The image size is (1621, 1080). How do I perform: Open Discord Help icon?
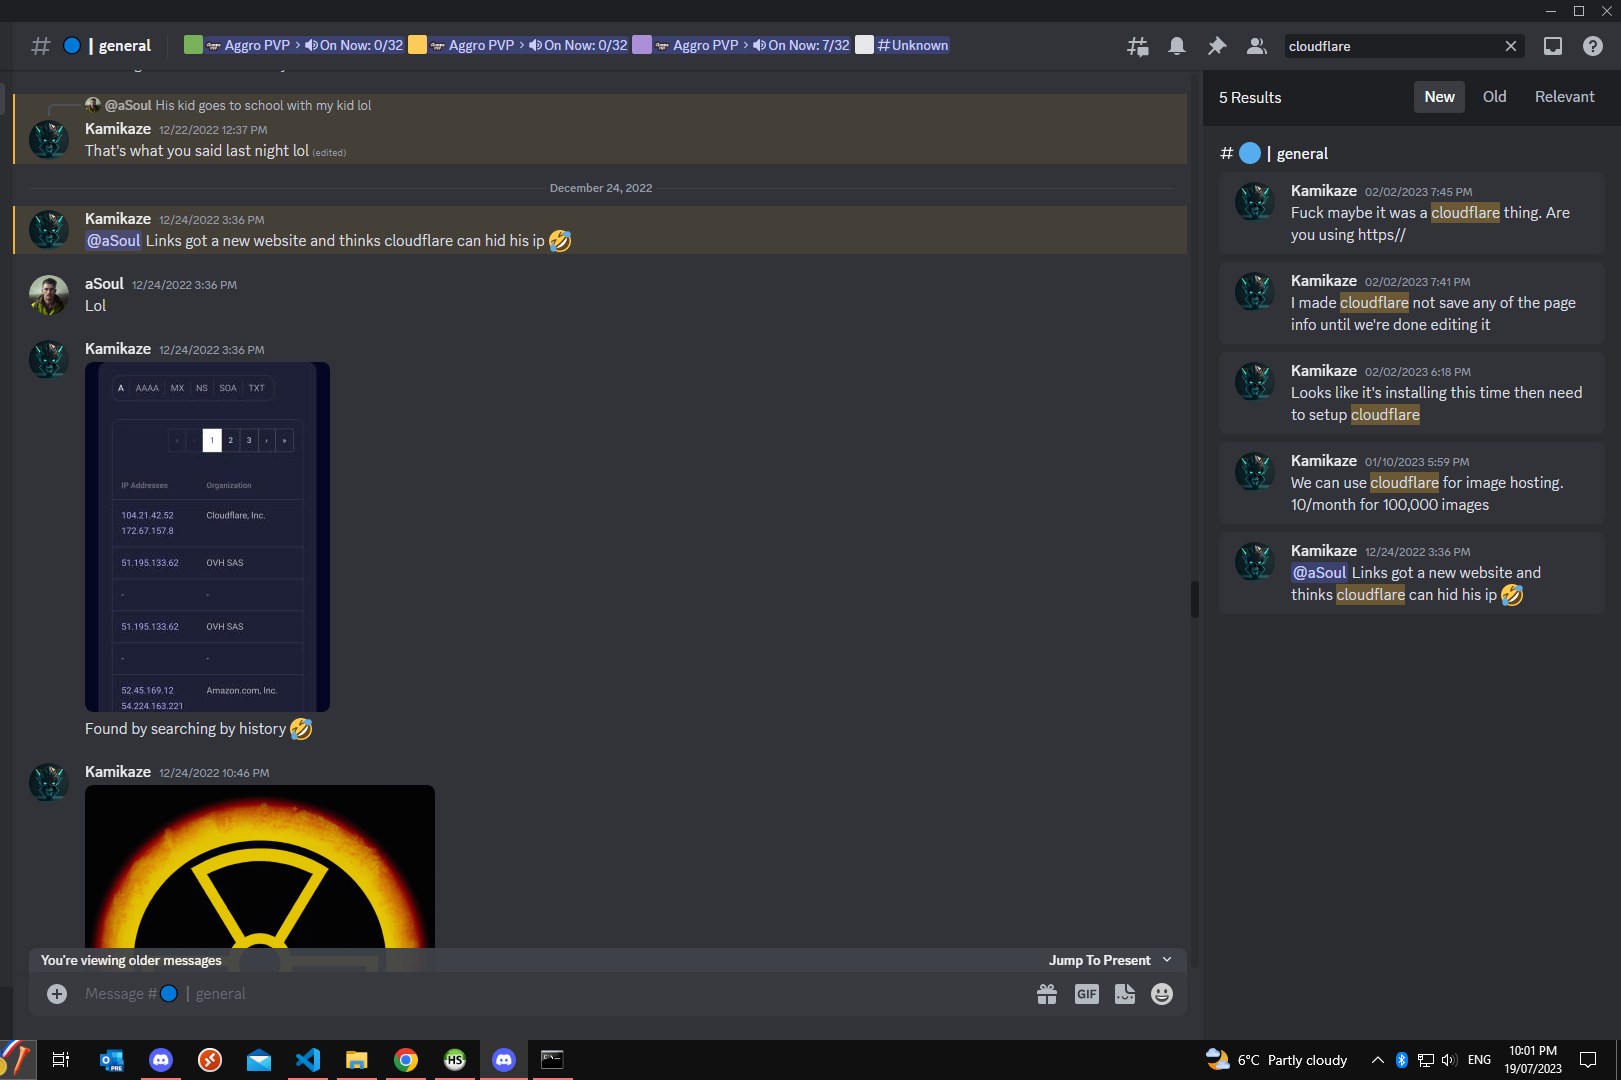(x=1593, y=46)
